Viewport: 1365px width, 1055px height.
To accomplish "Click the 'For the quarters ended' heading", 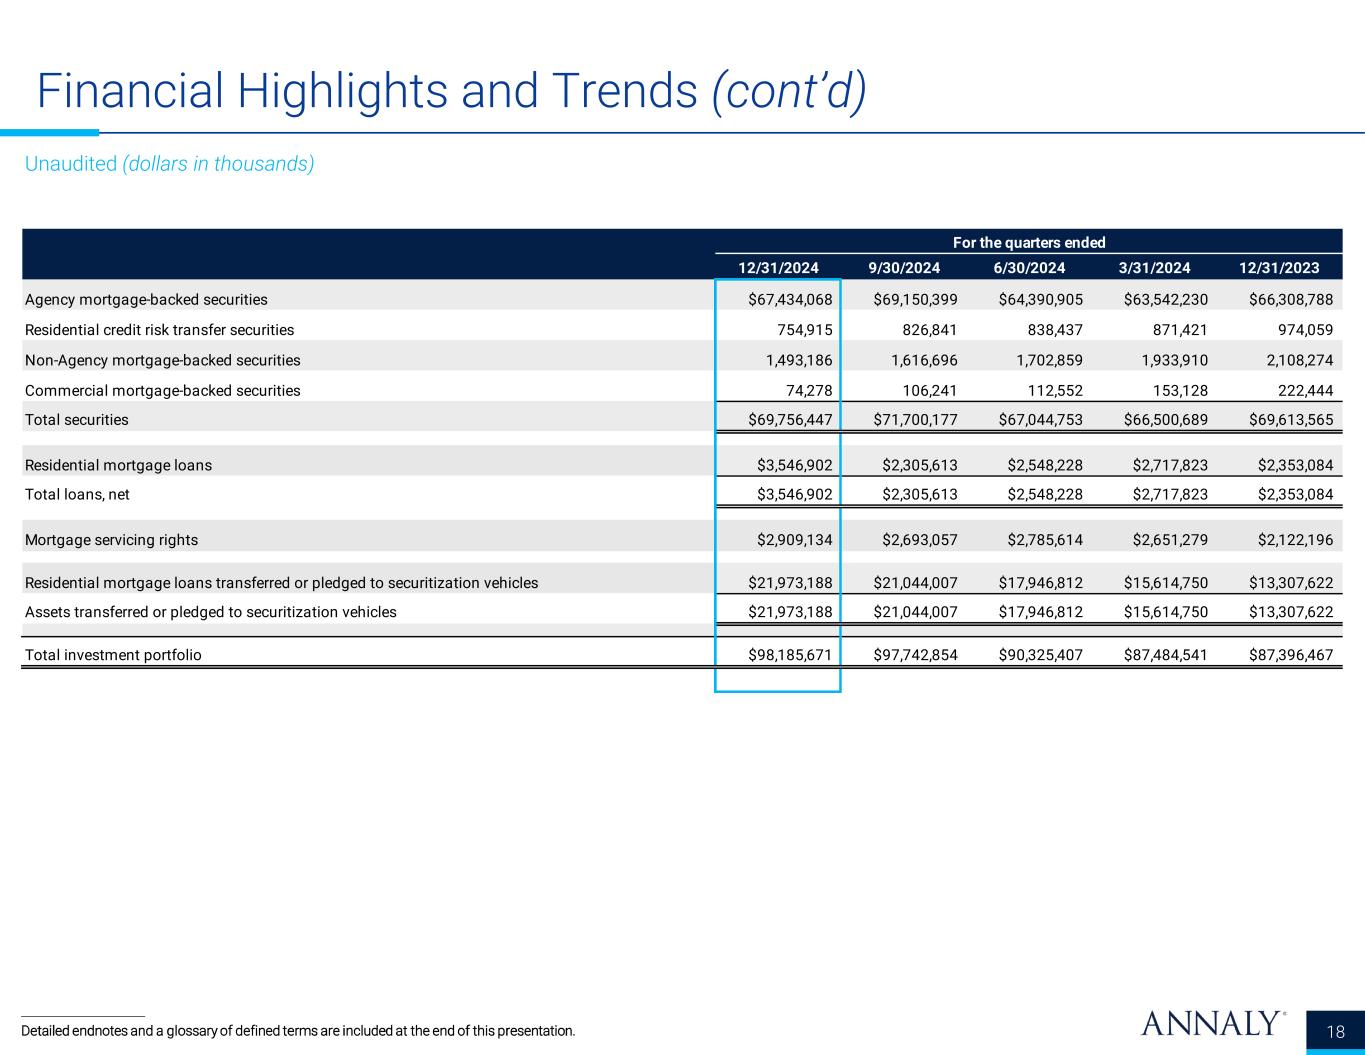I will (1029, 242).
